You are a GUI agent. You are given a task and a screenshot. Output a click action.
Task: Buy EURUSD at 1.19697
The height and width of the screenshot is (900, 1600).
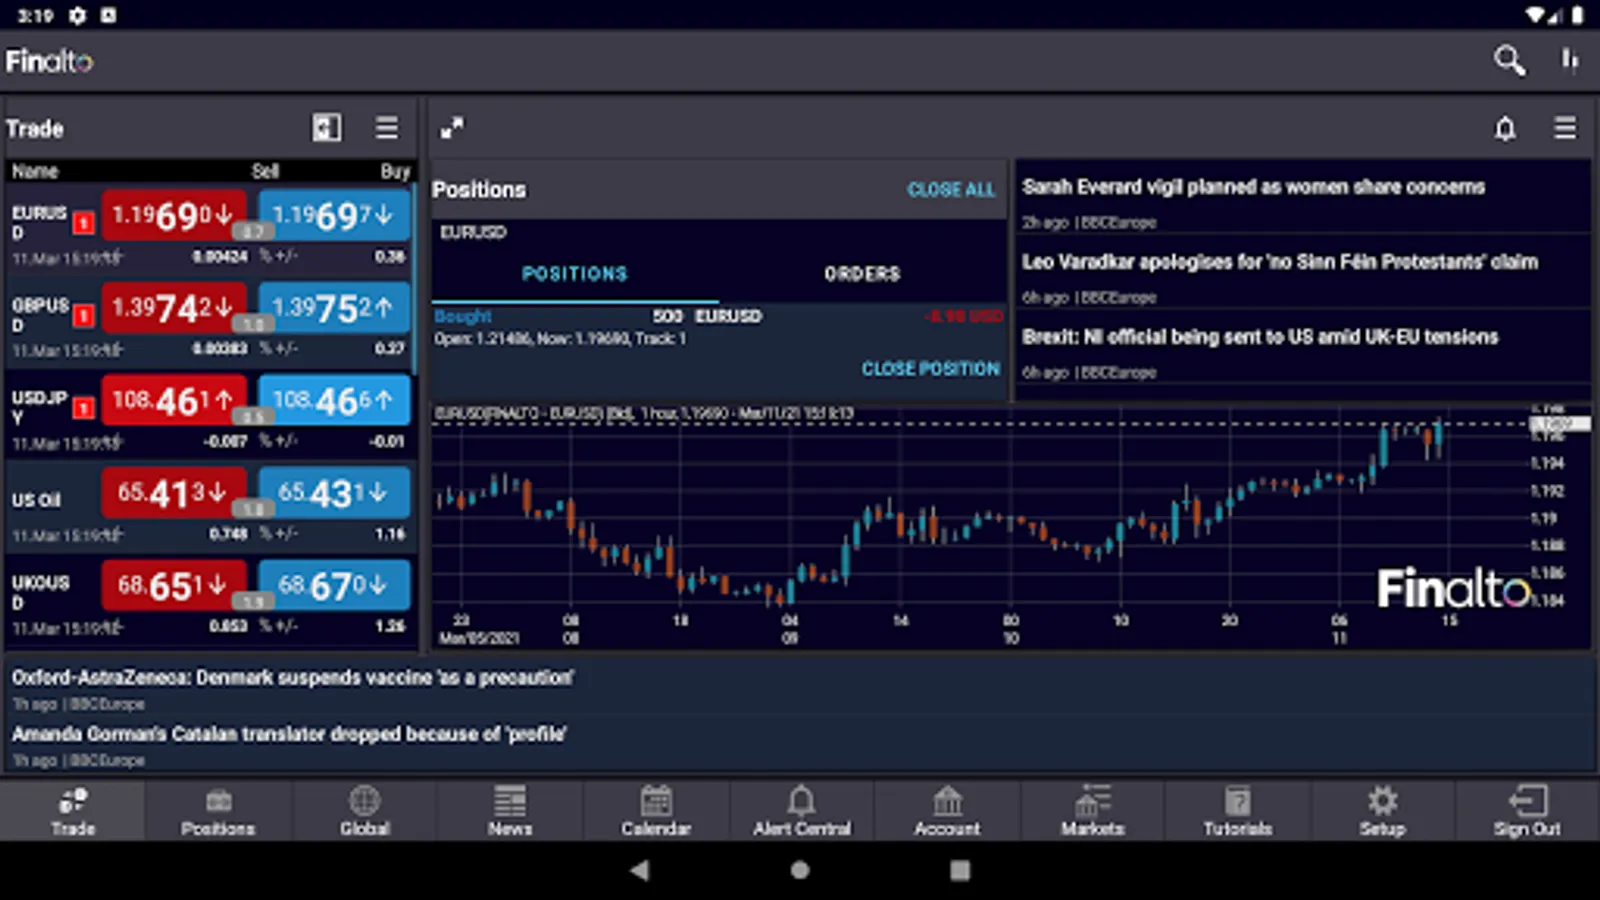tap(334, 215)
